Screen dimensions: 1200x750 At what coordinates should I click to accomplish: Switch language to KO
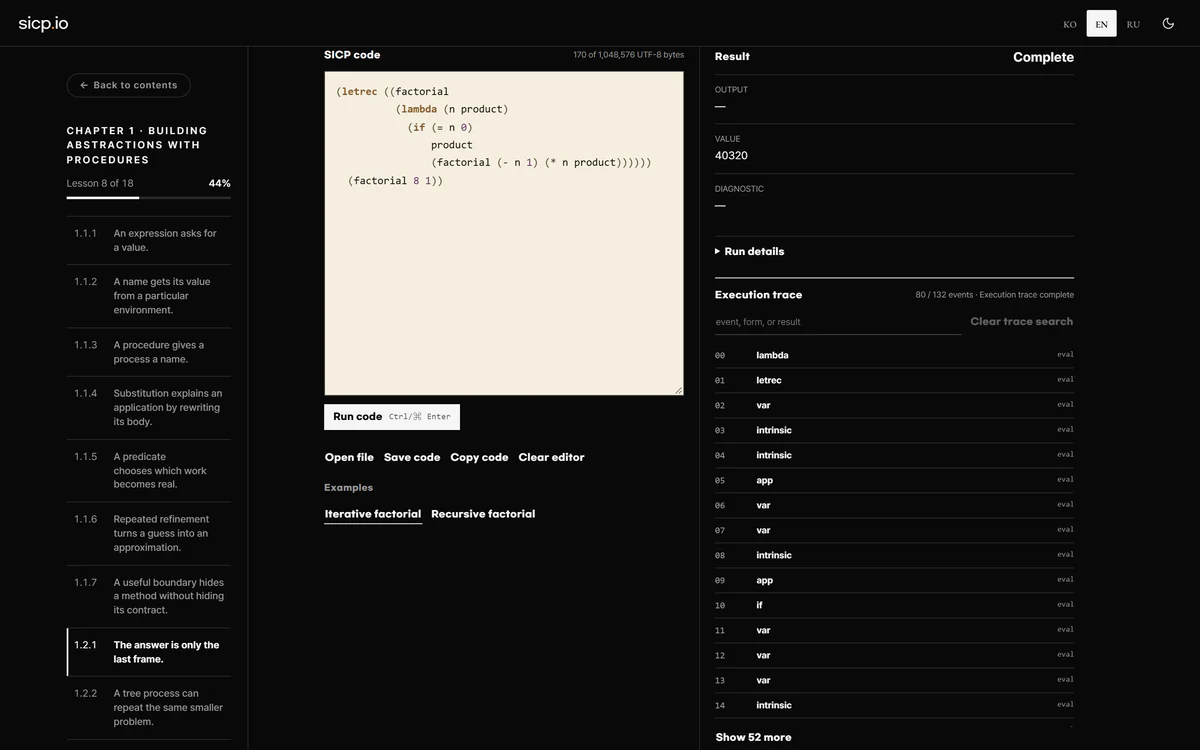click(x=1070, y=24)
